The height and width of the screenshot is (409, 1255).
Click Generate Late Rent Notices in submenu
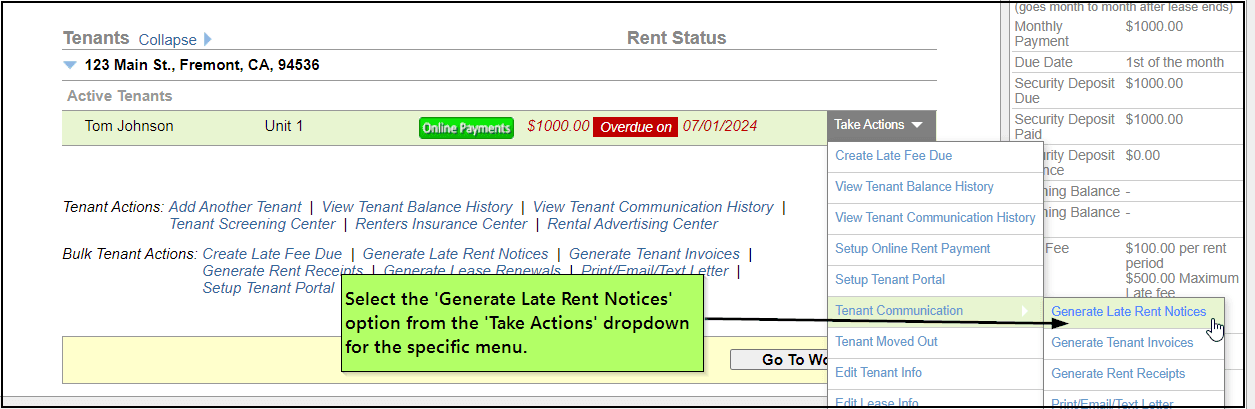coord(1128,312)
